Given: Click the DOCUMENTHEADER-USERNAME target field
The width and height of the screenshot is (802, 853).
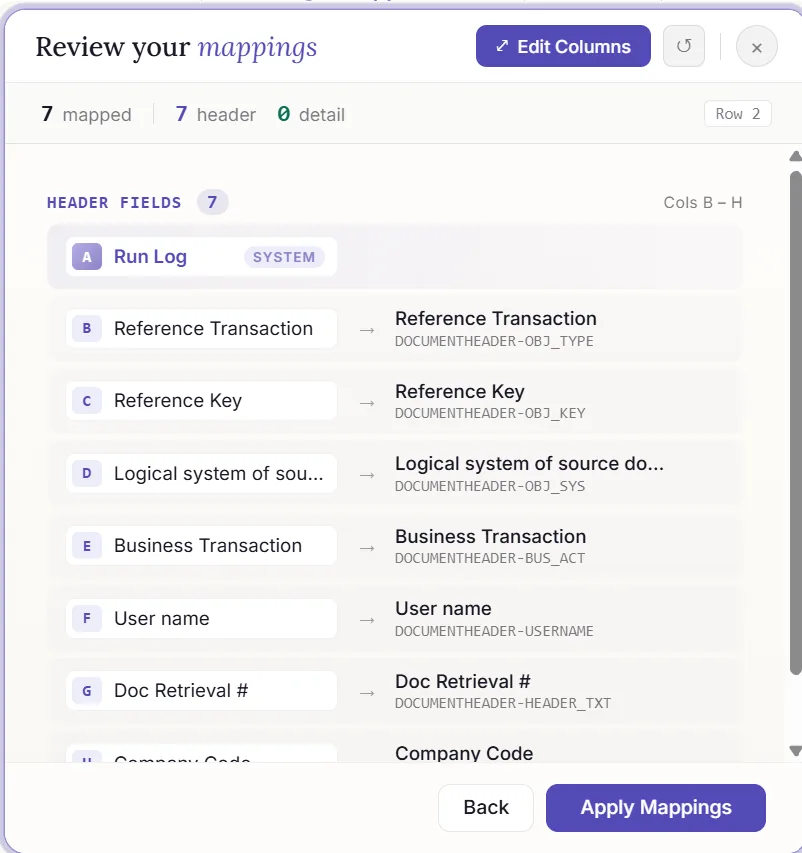Looking at the screenshot, I should point(494,631).
